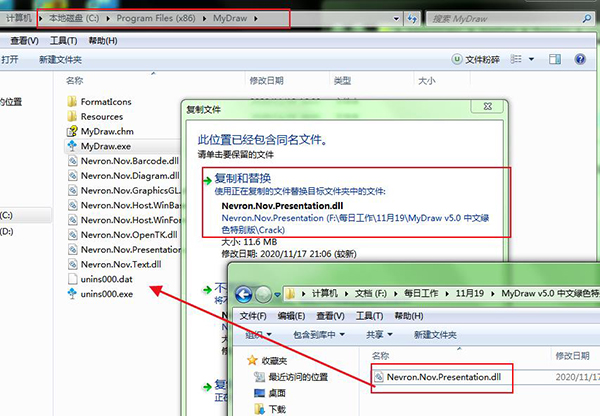
Task: Open 查看(V) menu in MyDraw window
Action: 24,41
